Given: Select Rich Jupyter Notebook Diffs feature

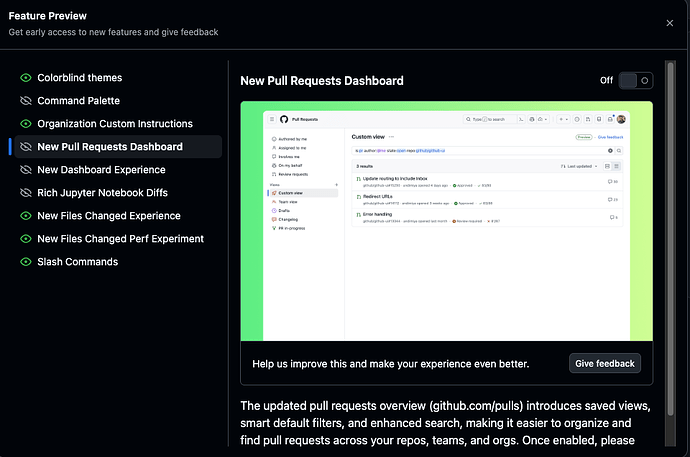Looking at the screenshot, I should [x=118, y=193].
